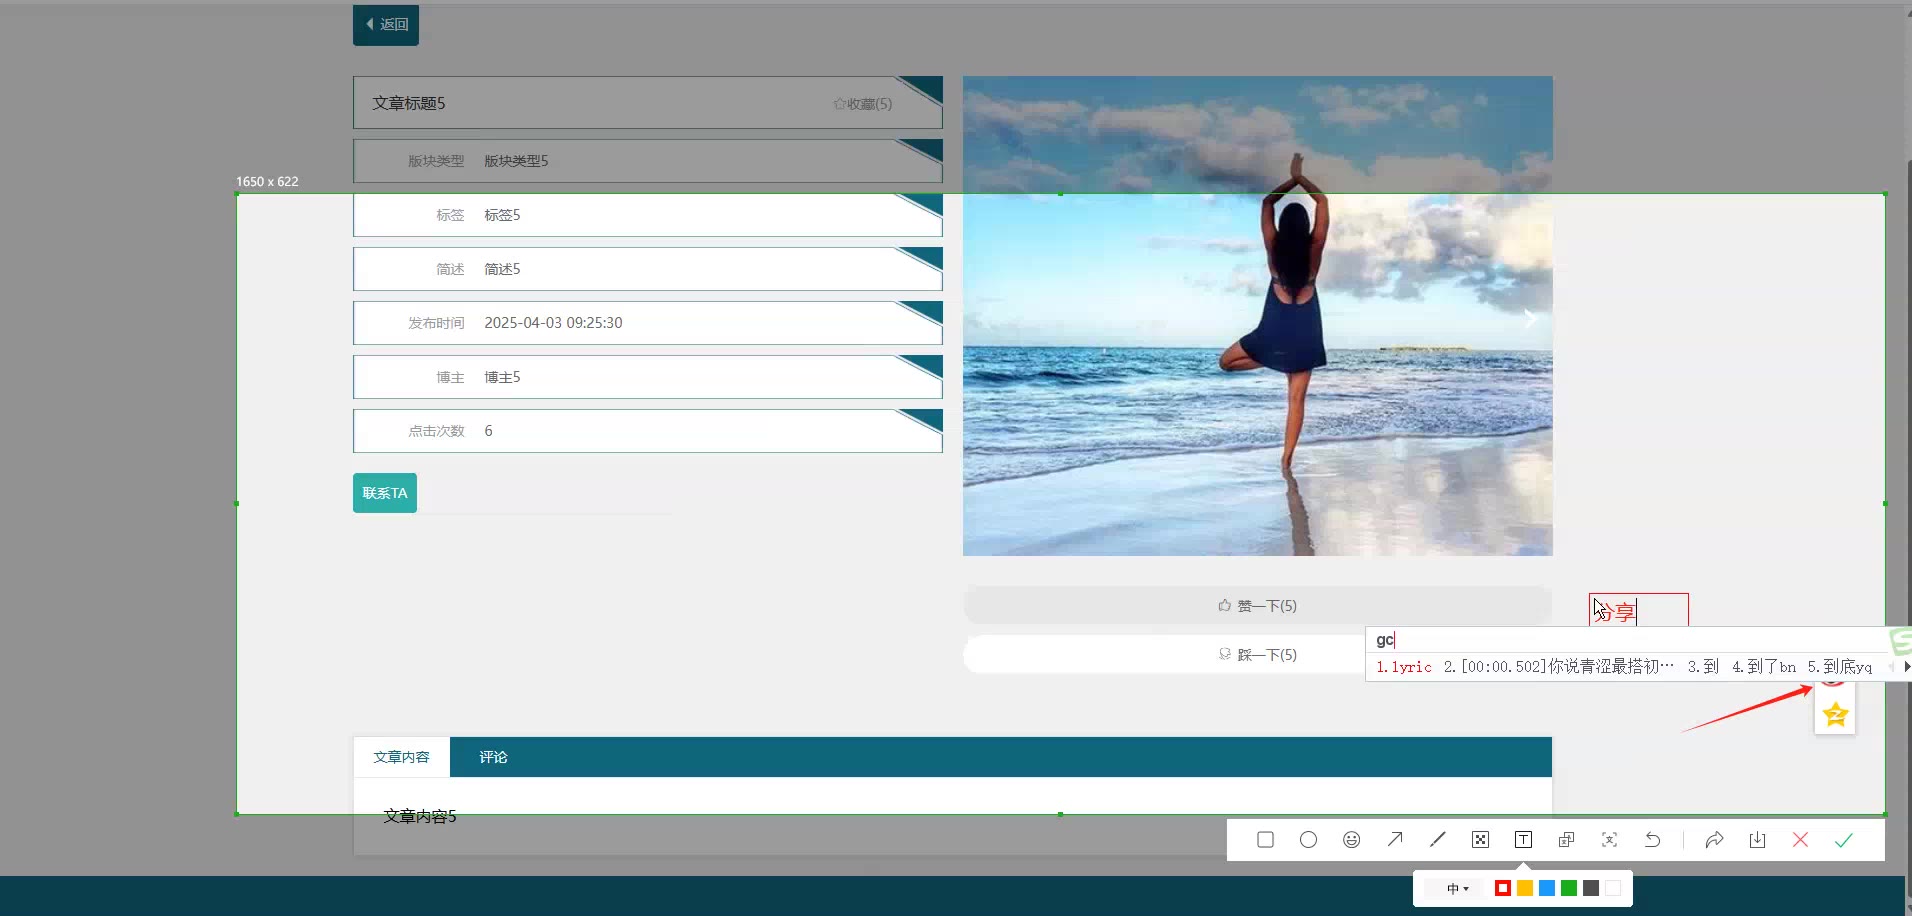This screenshot has width=1912, height=916.
Task: Open the 文章内容 tab
Action: click(401, 757)
